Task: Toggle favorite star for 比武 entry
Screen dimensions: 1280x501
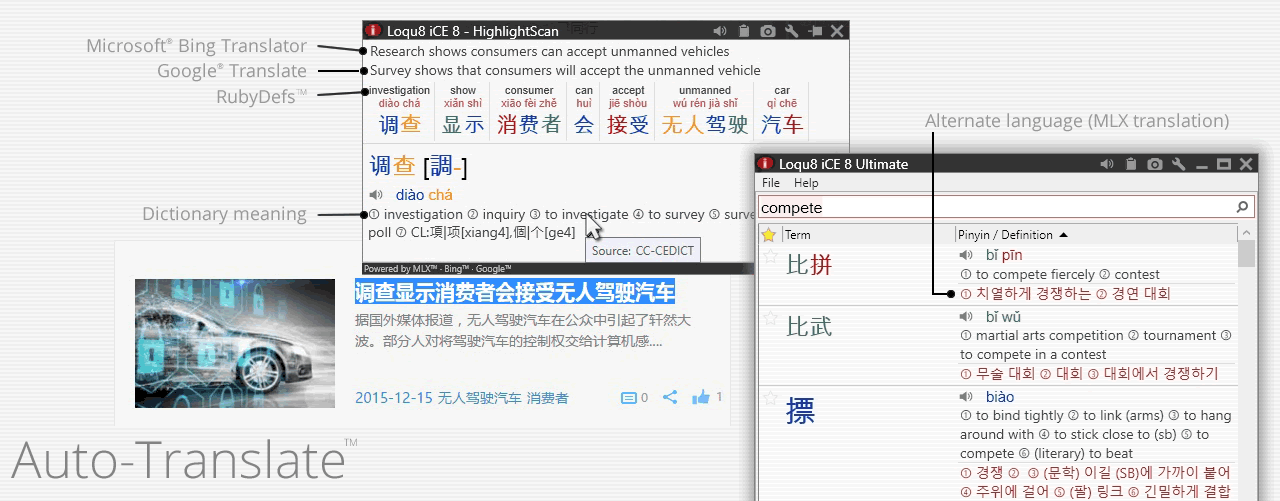Action: pos(771,318)
